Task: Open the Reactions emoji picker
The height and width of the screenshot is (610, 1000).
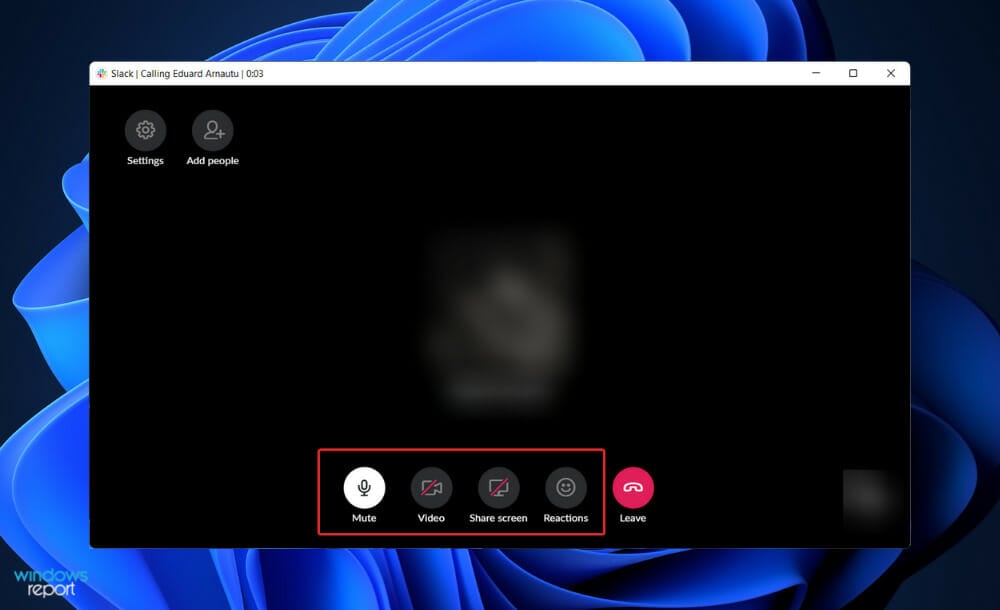Action: tap(566, 487)
